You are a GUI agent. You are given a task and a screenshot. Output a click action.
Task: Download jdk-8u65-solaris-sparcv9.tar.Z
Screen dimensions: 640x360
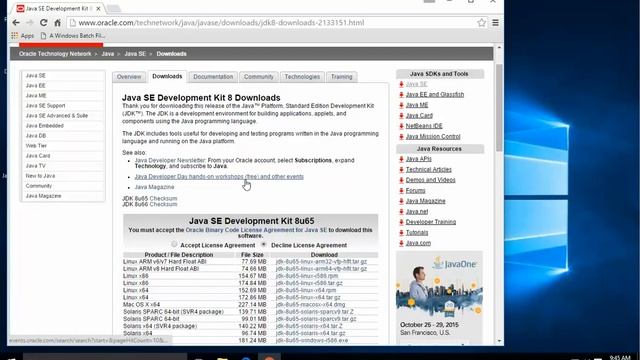click(315, 312)
